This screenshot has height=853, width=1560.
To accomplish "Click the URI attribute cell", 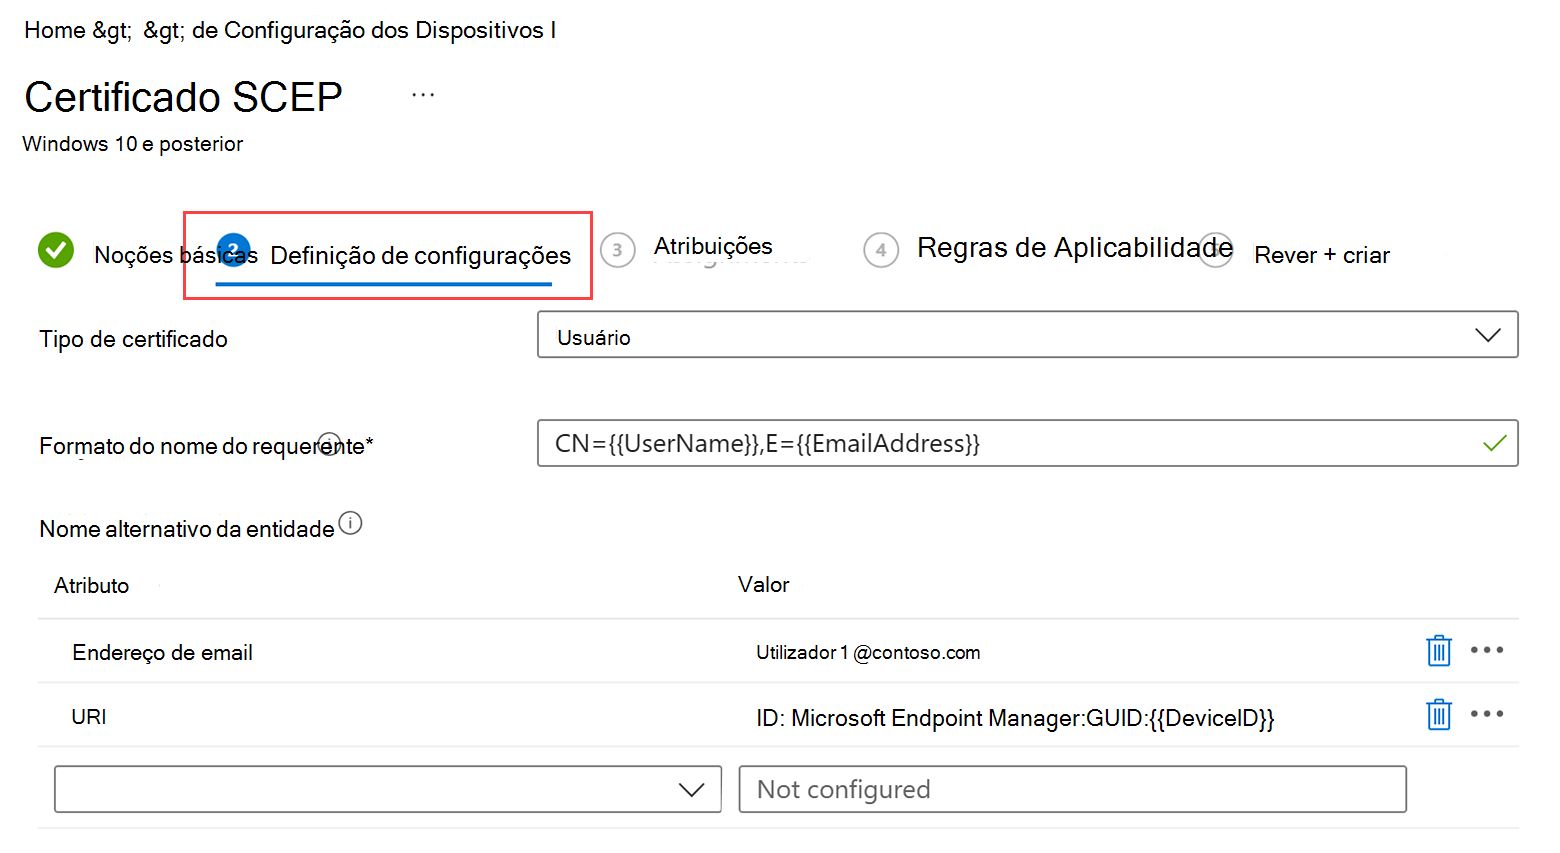I will pos(89,717).
